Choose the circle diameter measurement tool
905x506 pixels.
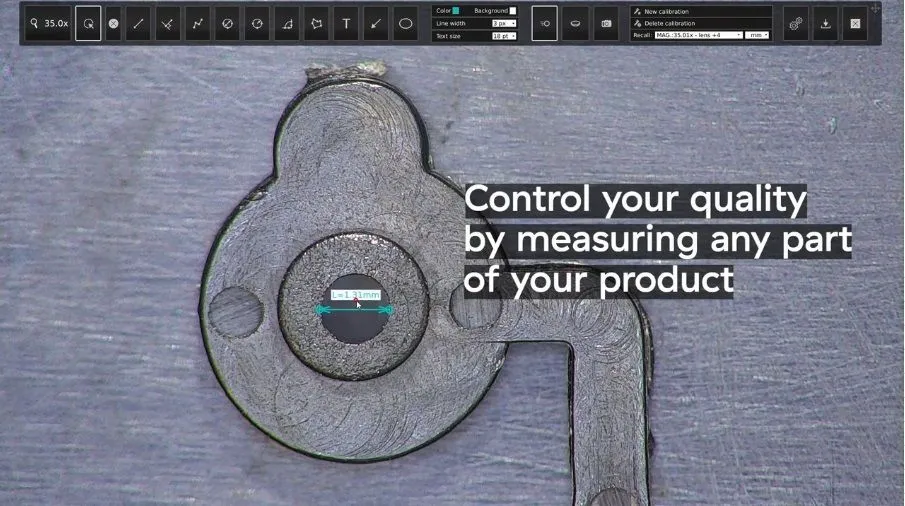[228, 23]
